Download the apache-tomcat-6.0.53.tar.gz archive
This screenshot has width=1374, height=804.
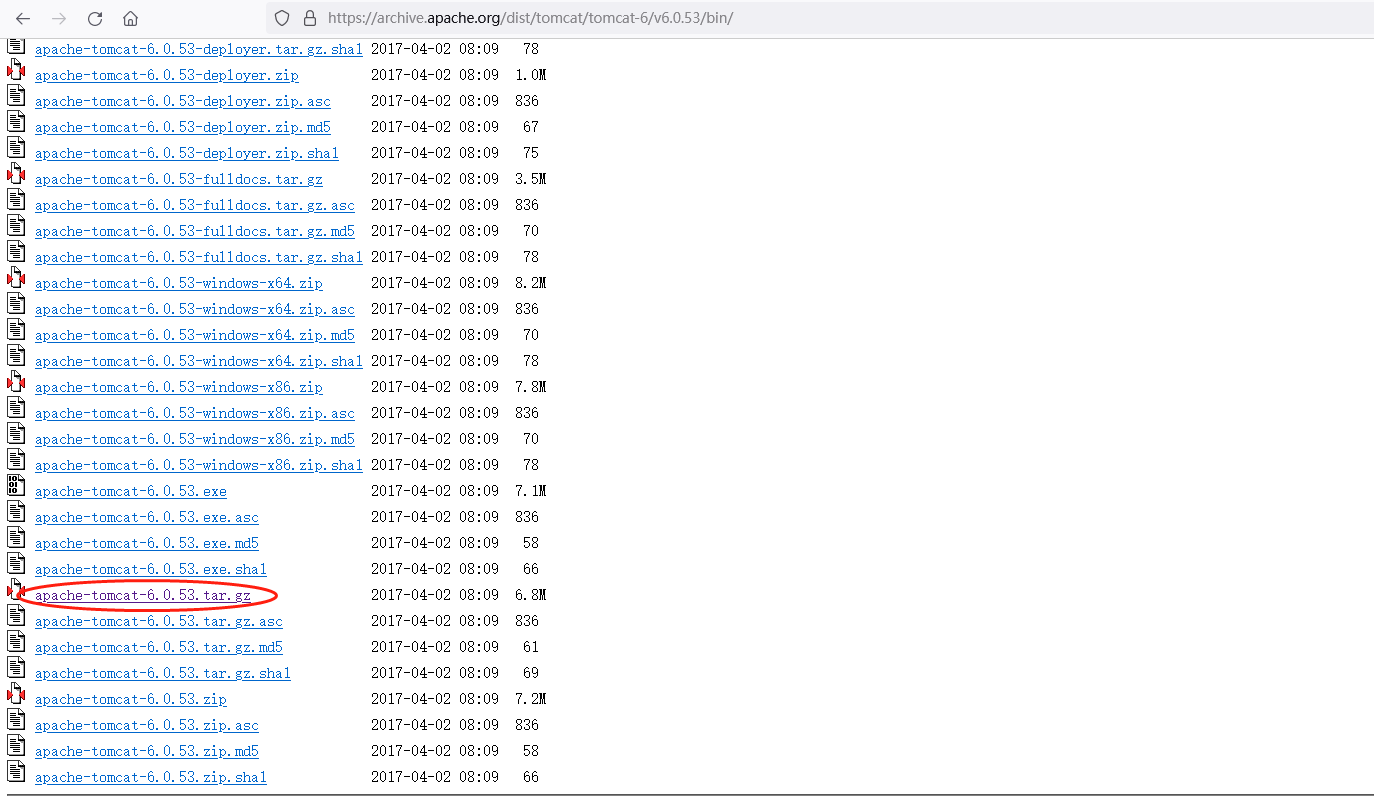pyautogui.click(x=143, y=595)
